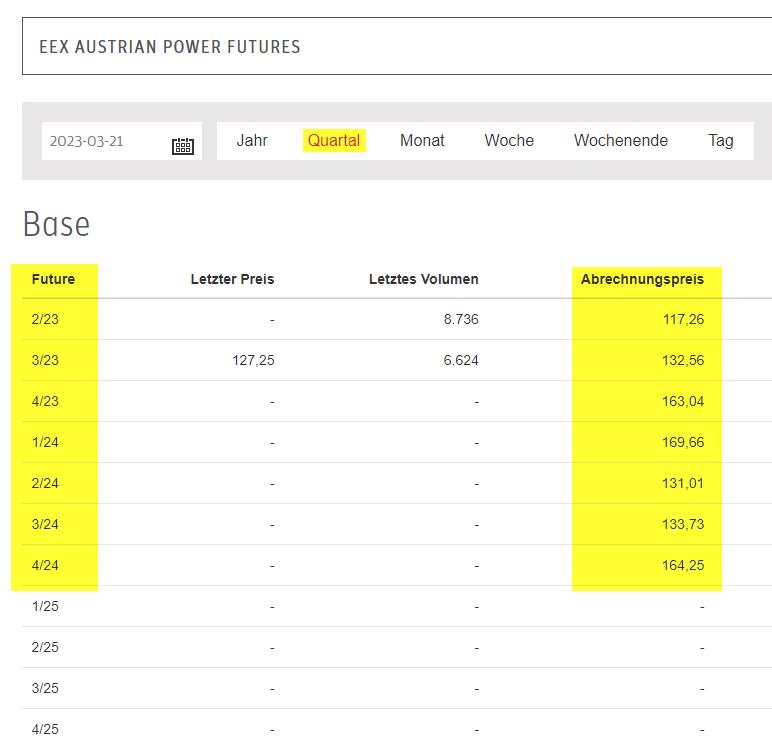
Task: Open the calendar date picker icon
Action: point(183,146)
